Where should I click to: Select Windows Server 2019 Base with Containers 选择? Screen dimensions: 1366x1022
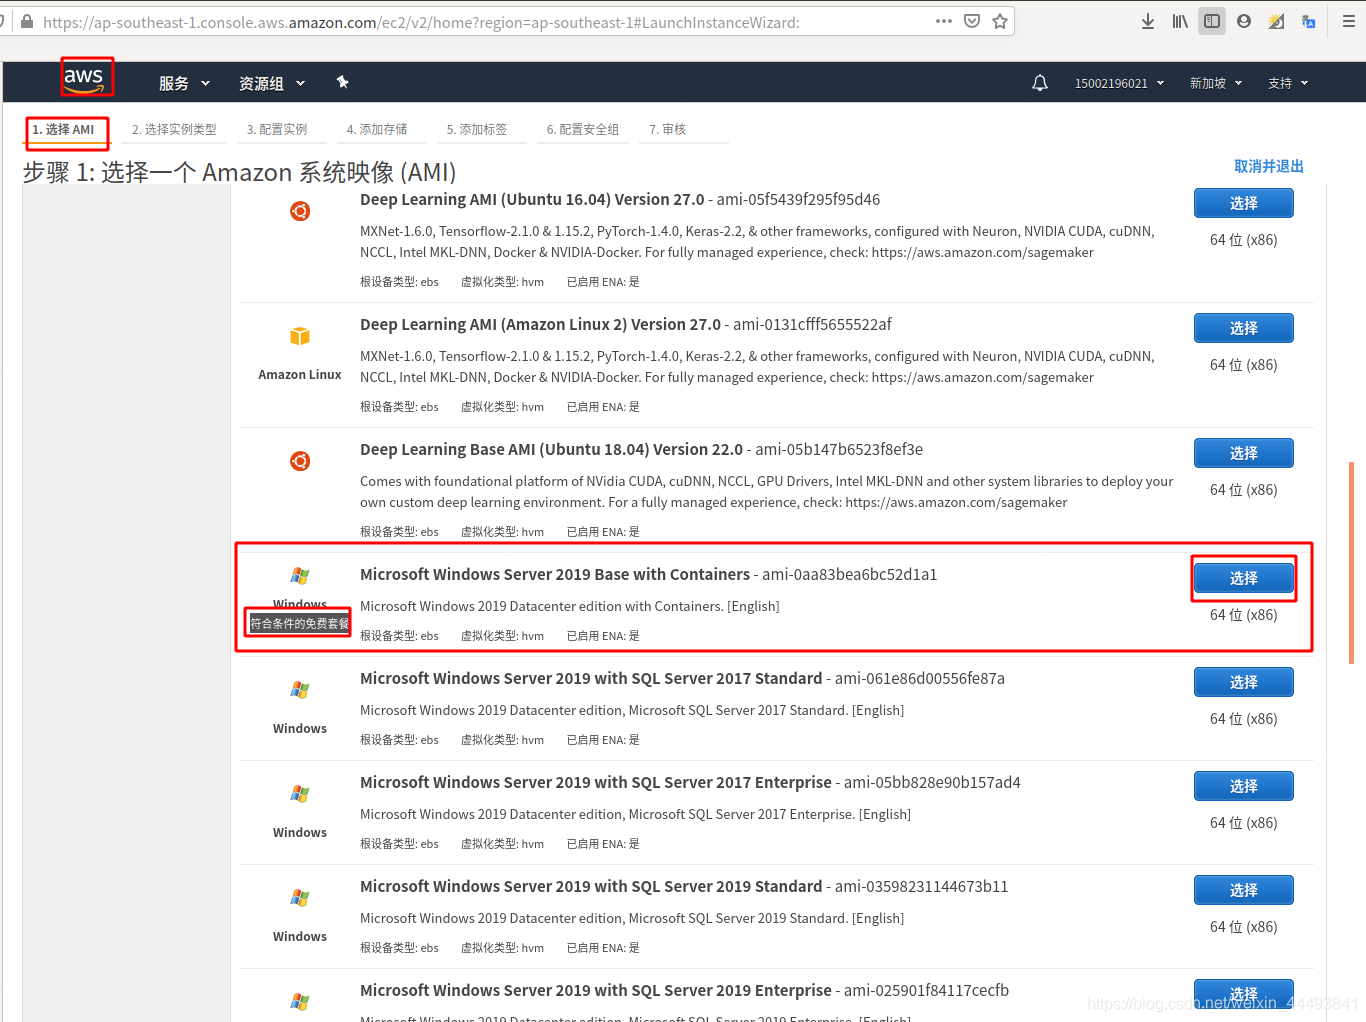(x=1244, y=578)
